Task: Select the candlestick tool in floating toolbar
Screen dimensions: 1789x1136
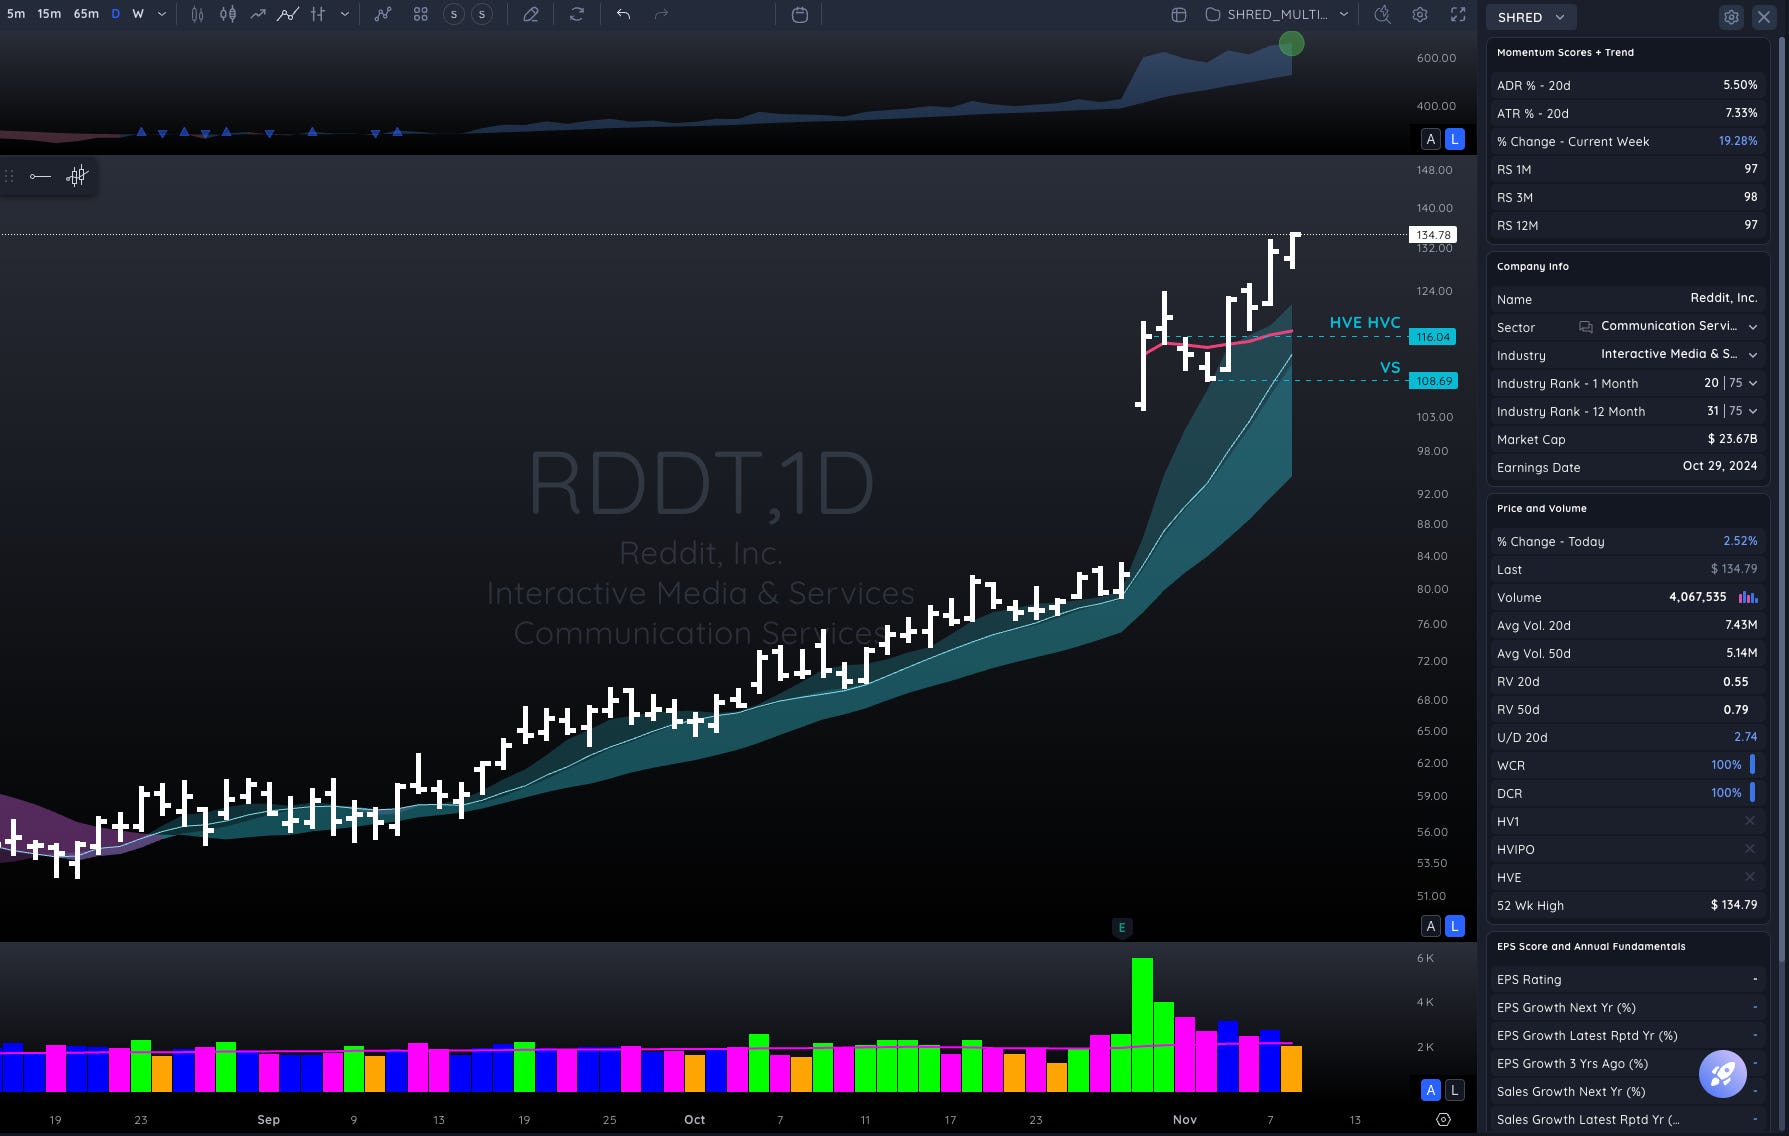Action: pos(77,176)
